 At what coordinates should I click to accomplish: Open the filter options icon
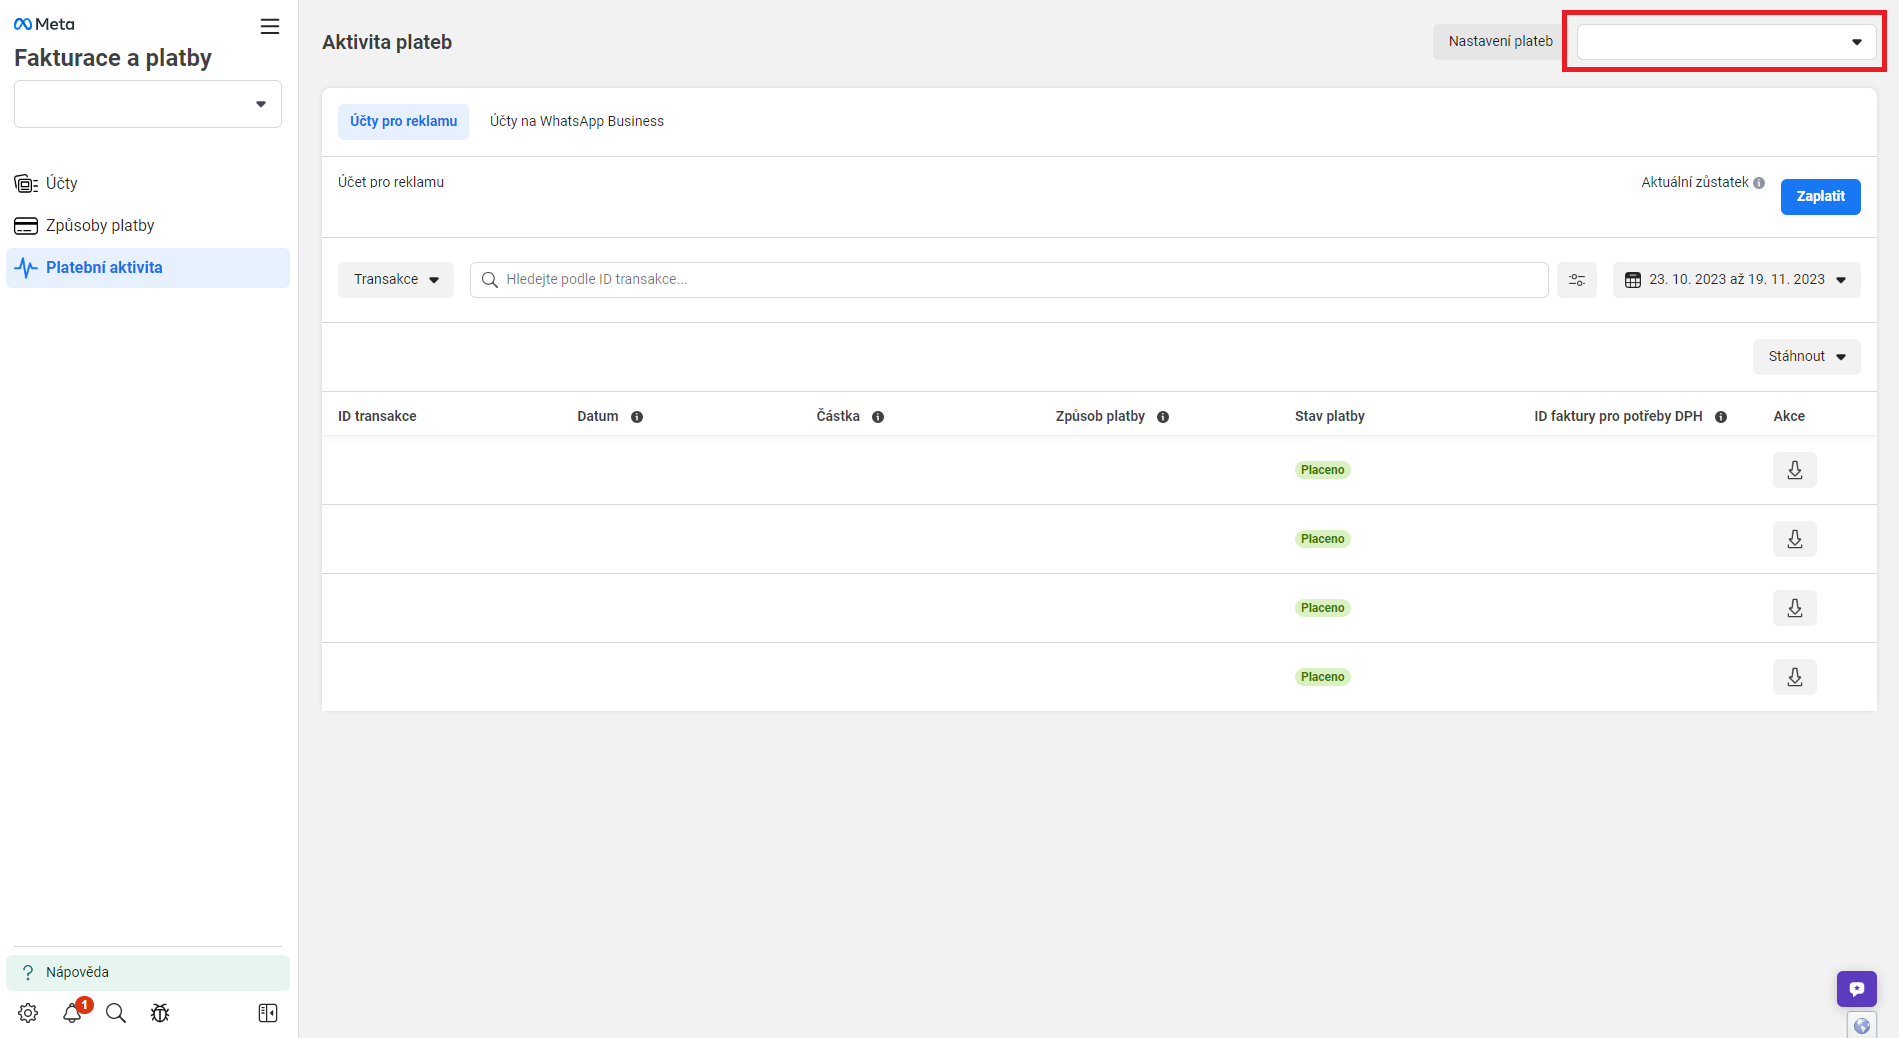coord(1577,280)
